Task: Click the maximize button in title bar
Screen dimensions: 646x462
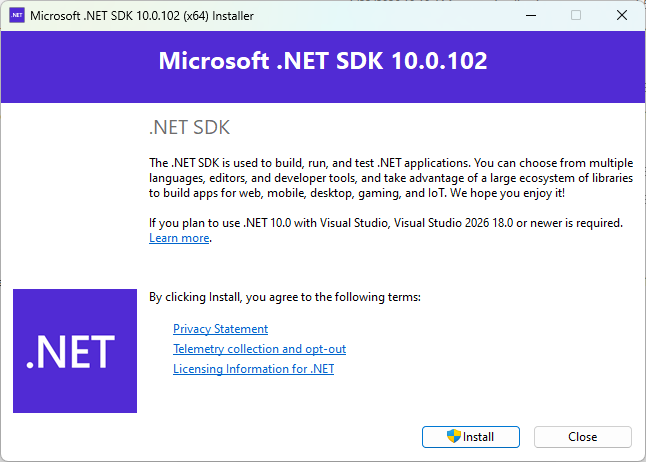Action: [576, 15]
